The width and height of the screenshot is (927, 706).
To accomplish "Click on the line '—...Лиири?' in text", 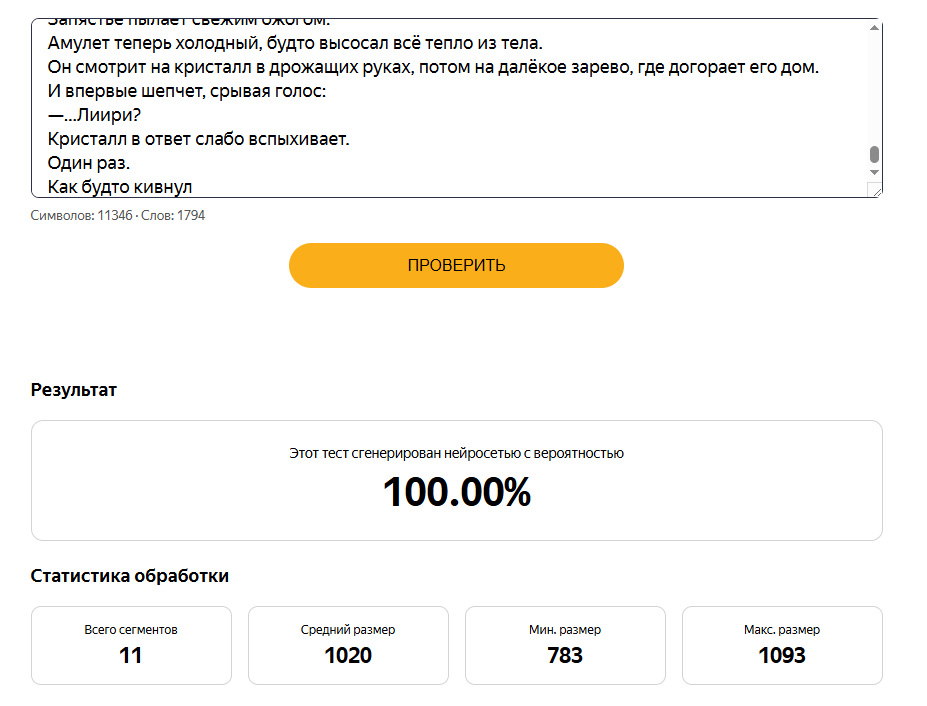I will point(94,115).
